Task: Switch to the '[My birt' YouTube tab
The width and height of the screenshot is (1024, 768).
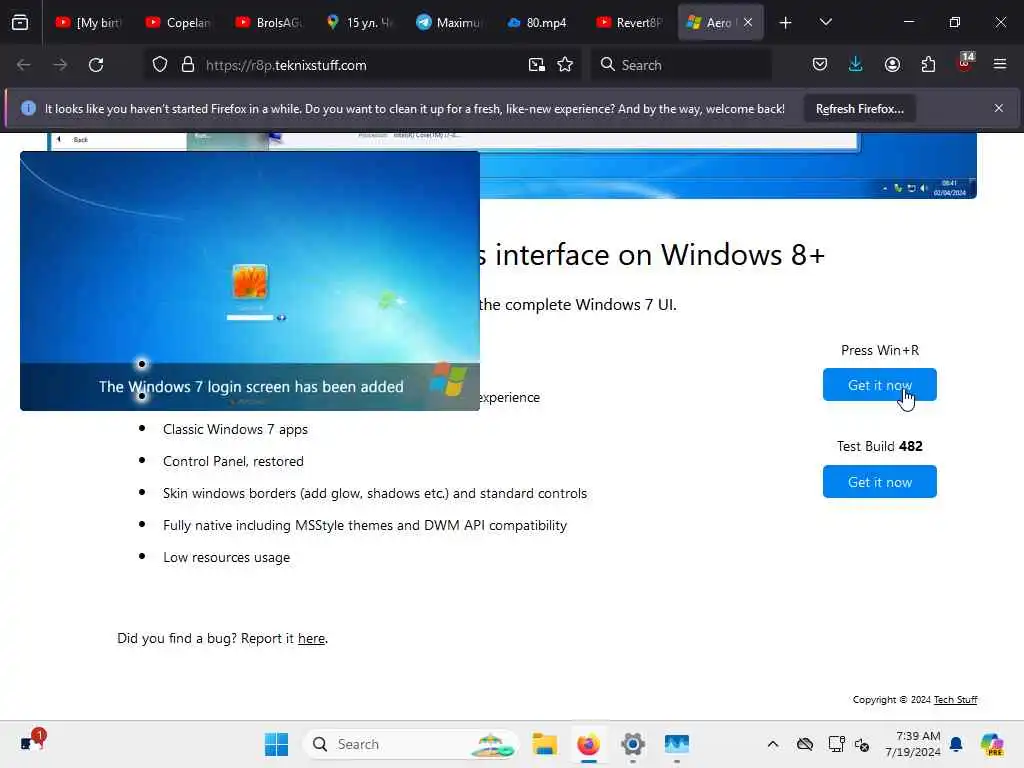Action: pos(88,22)
